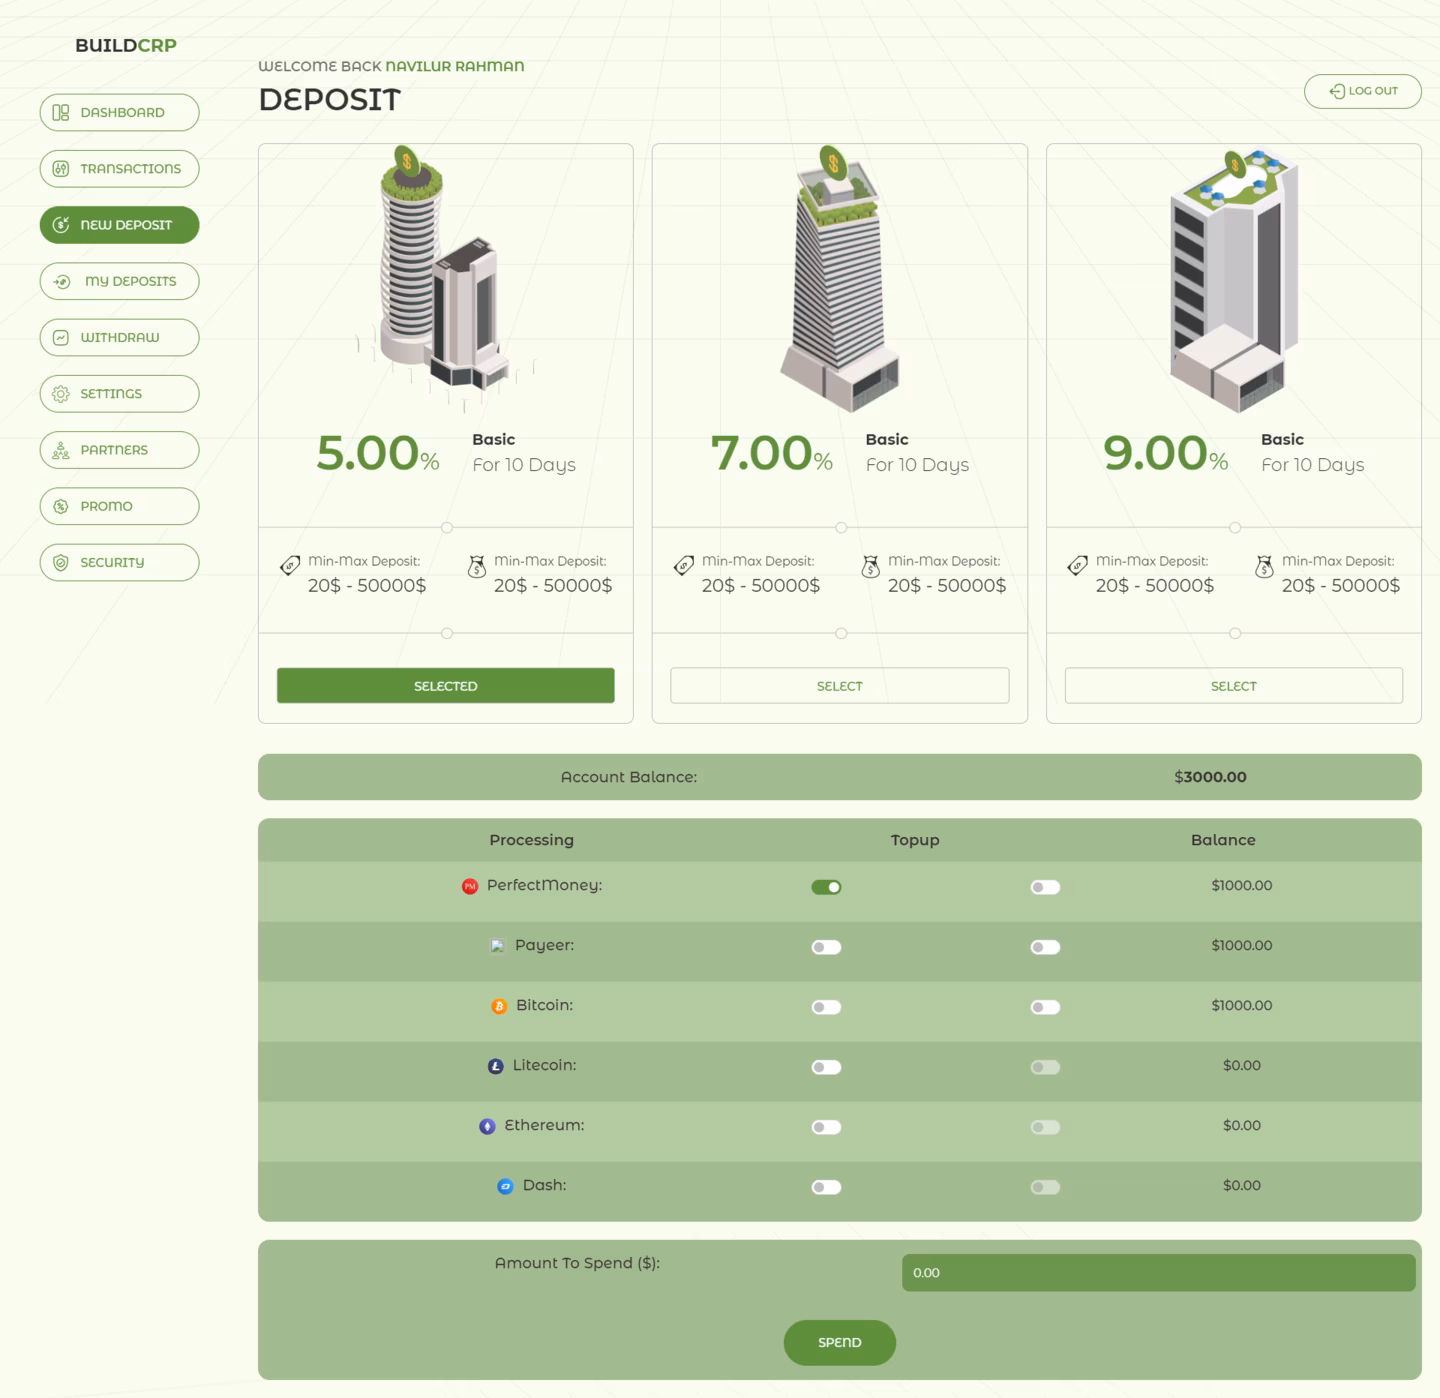Open the Transactions menu item

click(120, 169)
